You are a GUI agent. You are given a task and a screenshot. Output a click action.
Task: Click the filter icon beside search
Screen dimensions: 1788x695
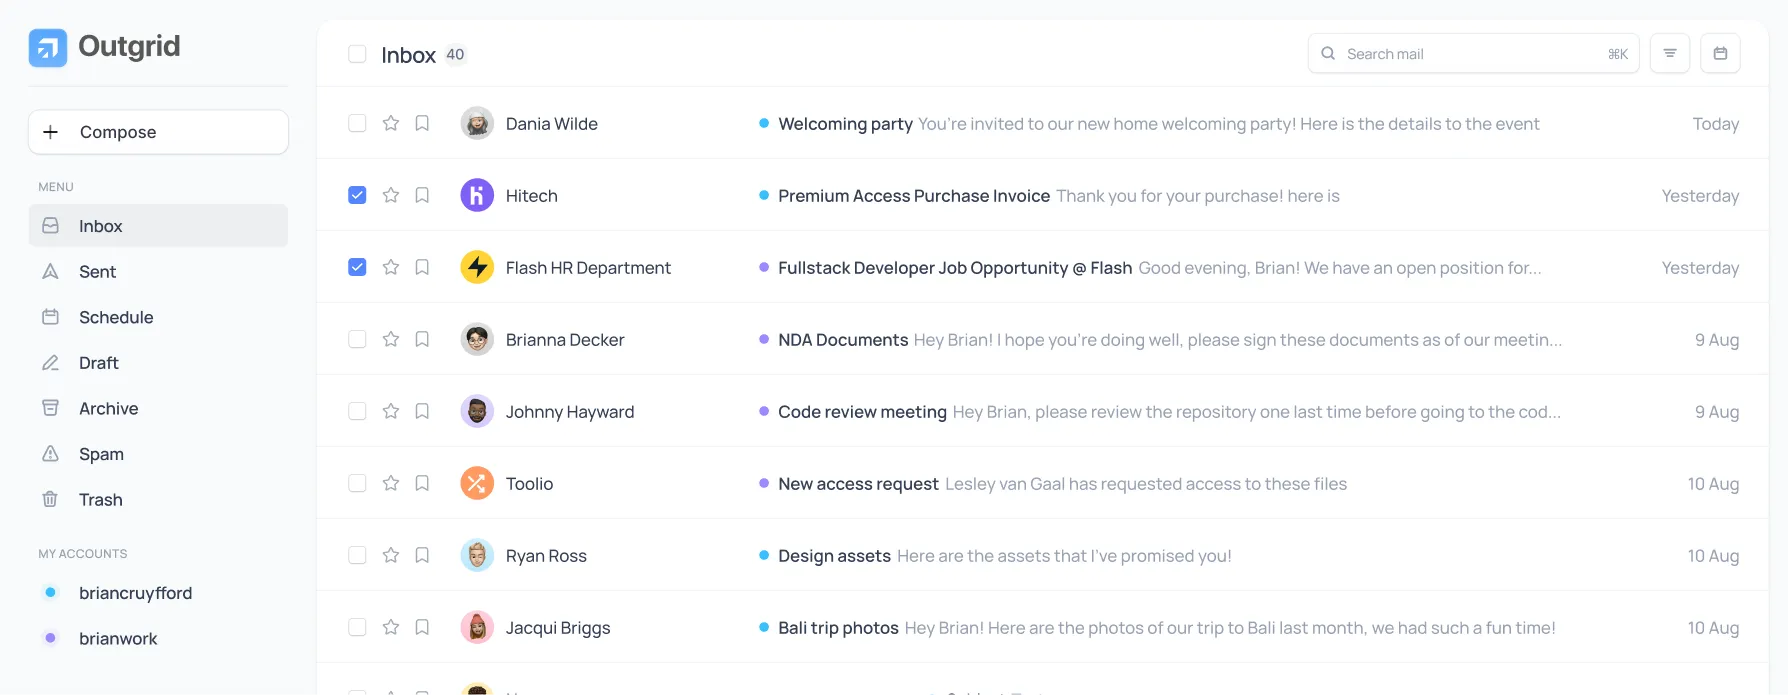point(1669,54)
